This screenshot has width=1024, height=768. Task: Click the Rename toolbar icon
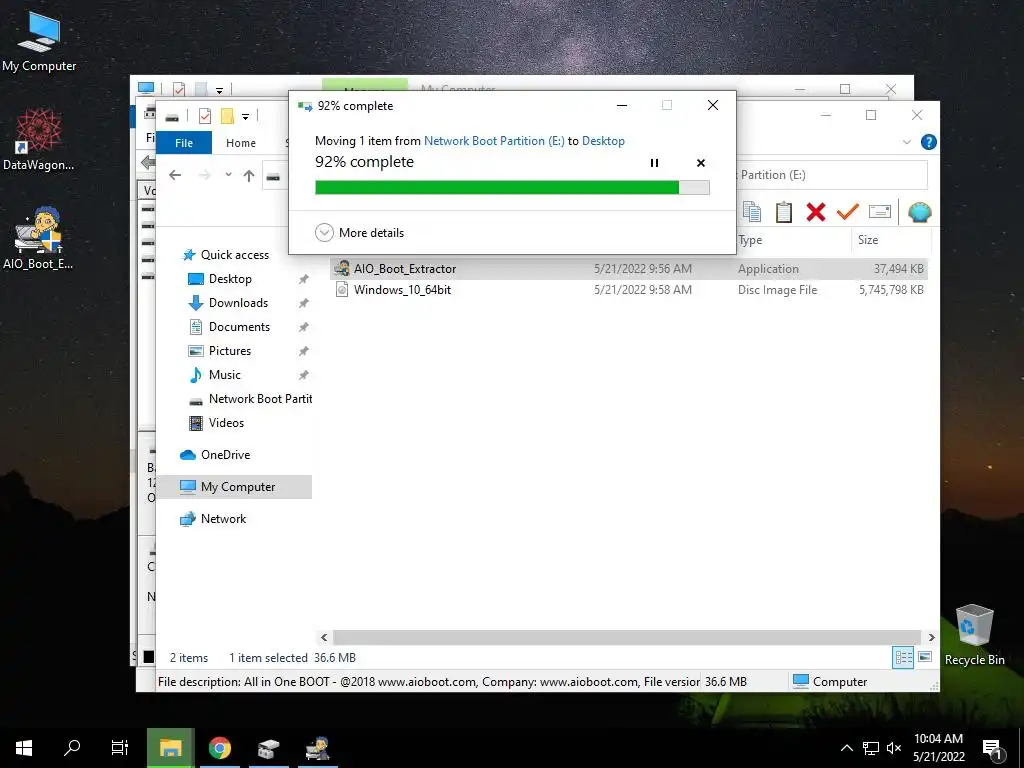880,211
